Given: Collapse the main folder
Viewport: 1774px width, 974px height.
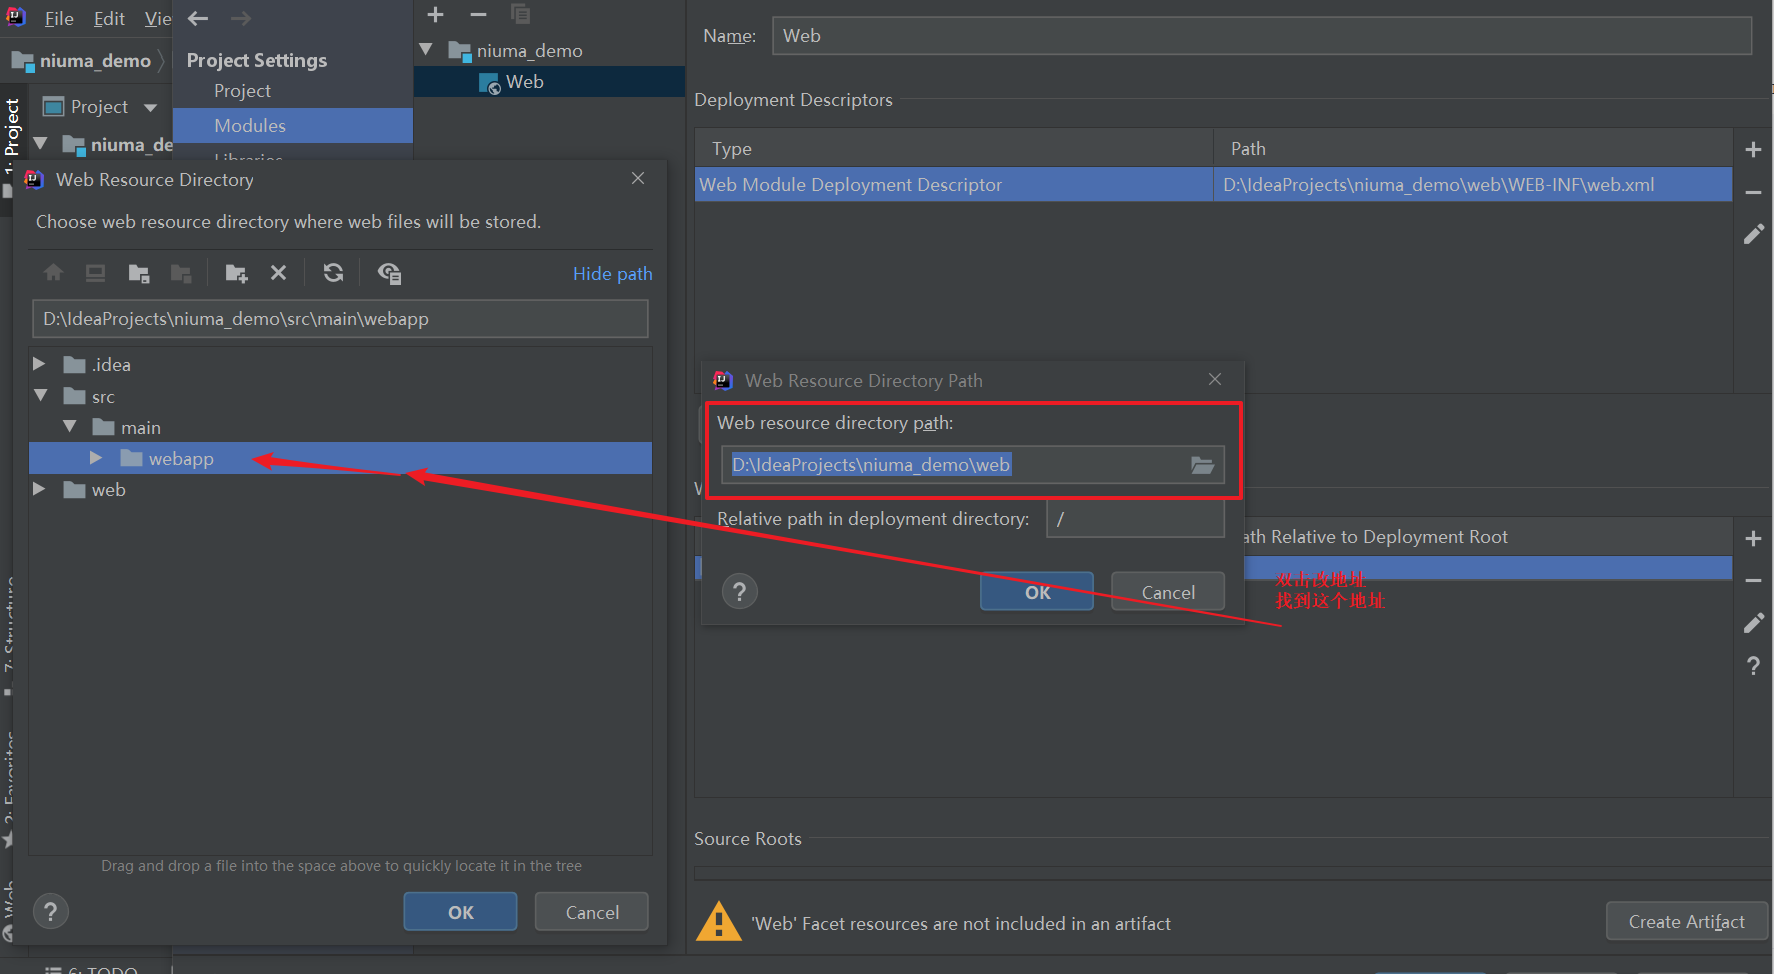Looking at the screenshot, I should click(69, 427).
